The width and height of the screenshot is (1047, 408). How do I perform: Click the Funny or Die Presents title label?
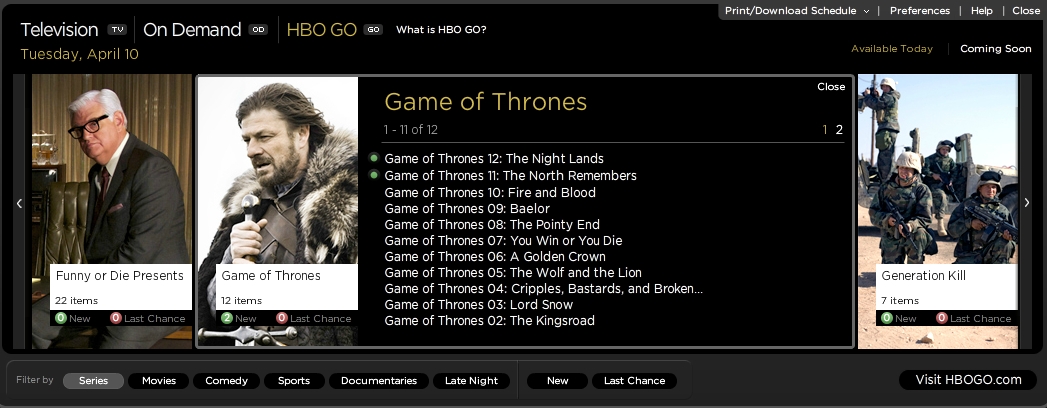pos(120,276)
